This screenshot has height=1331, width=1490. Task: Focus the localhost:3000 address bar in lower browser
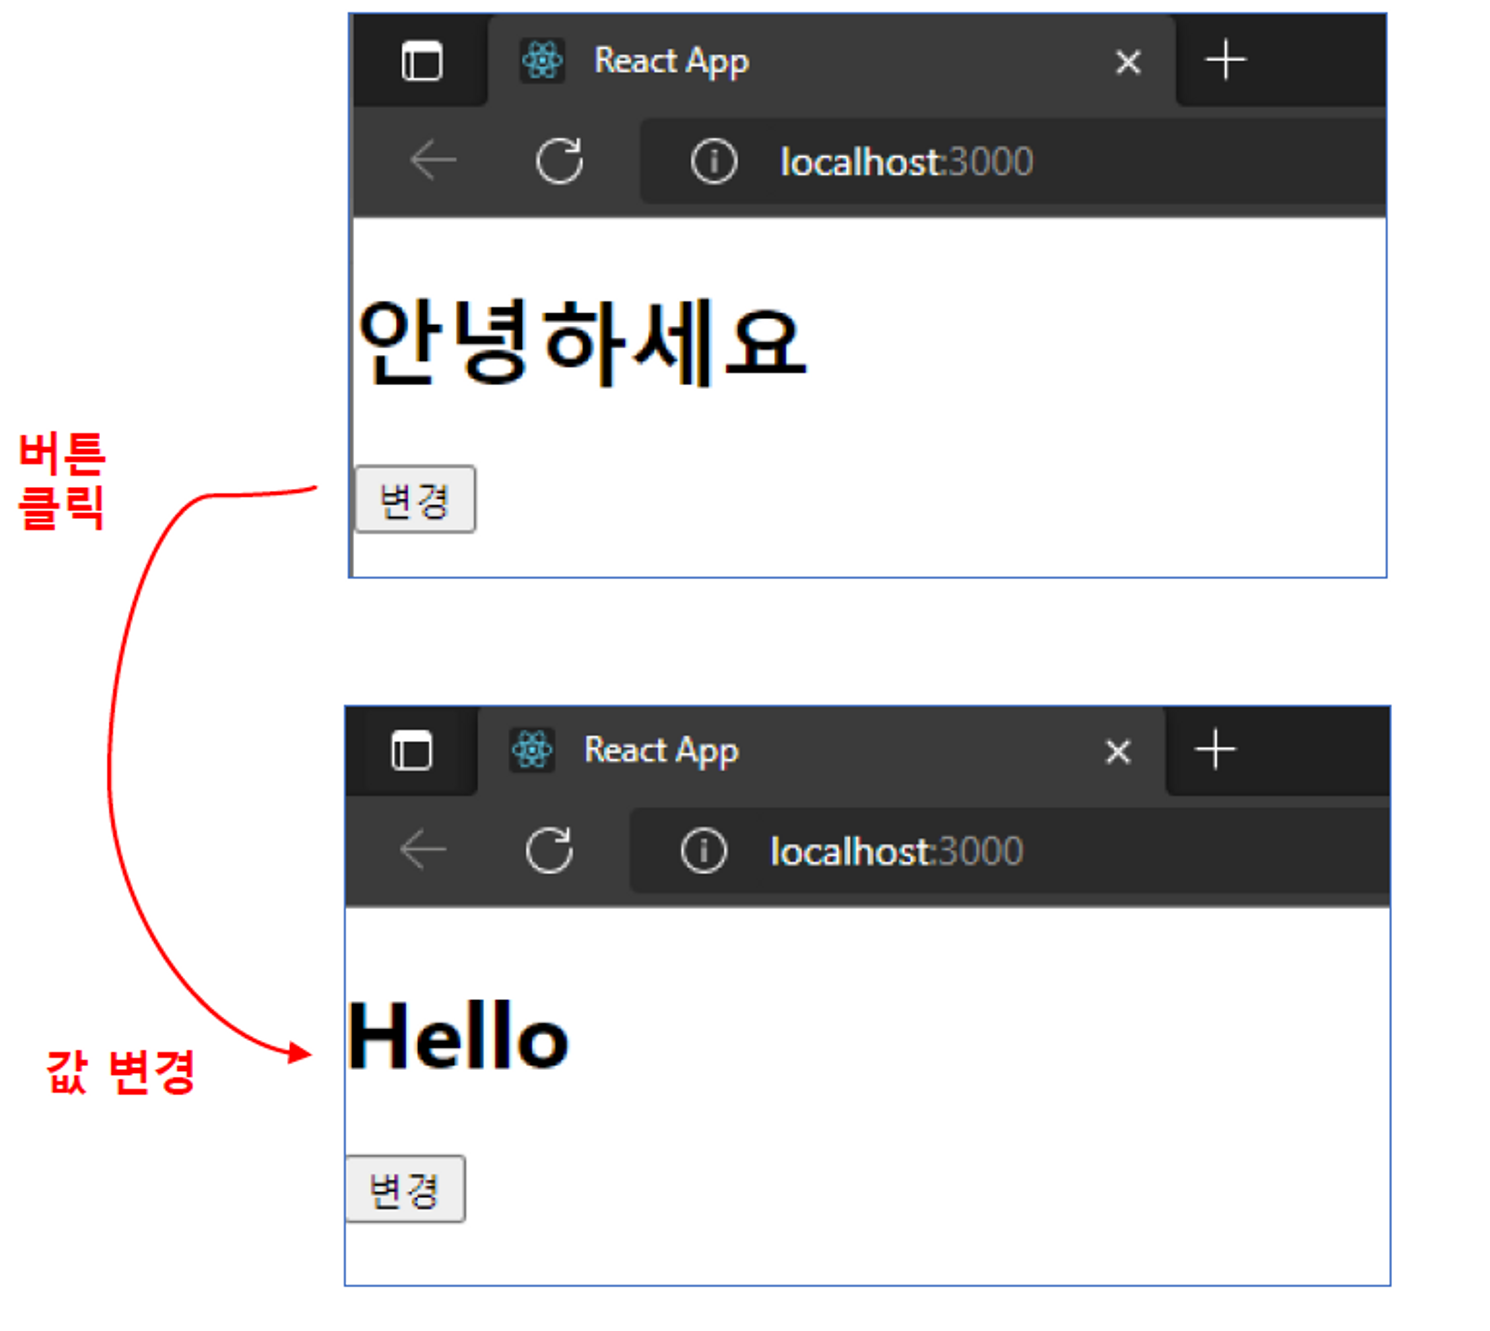pyautogui.click(x=1009, y=851)
